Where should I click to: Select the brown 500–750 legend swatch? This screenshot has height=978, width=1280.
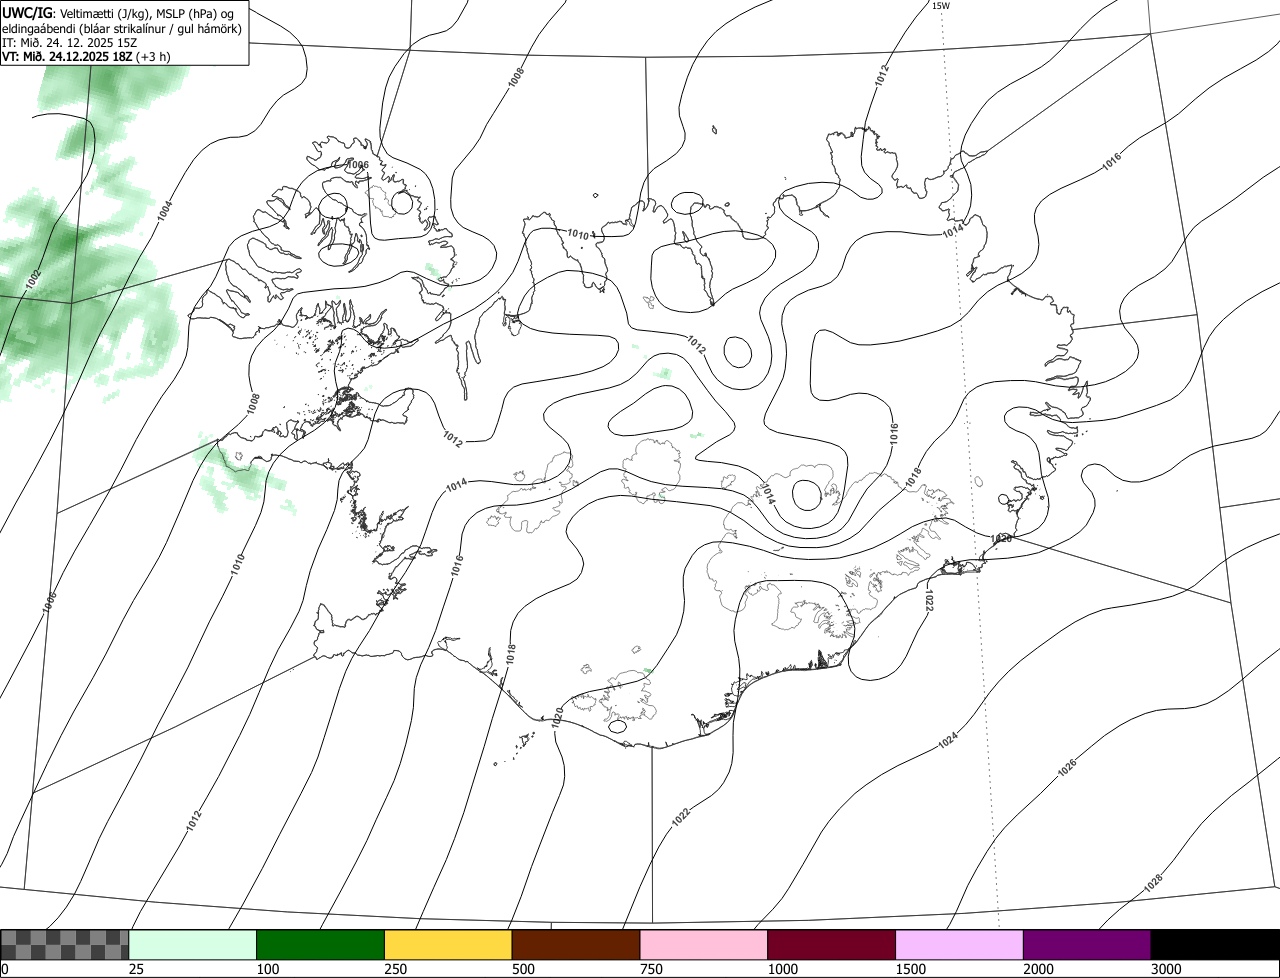coord(576,944)
